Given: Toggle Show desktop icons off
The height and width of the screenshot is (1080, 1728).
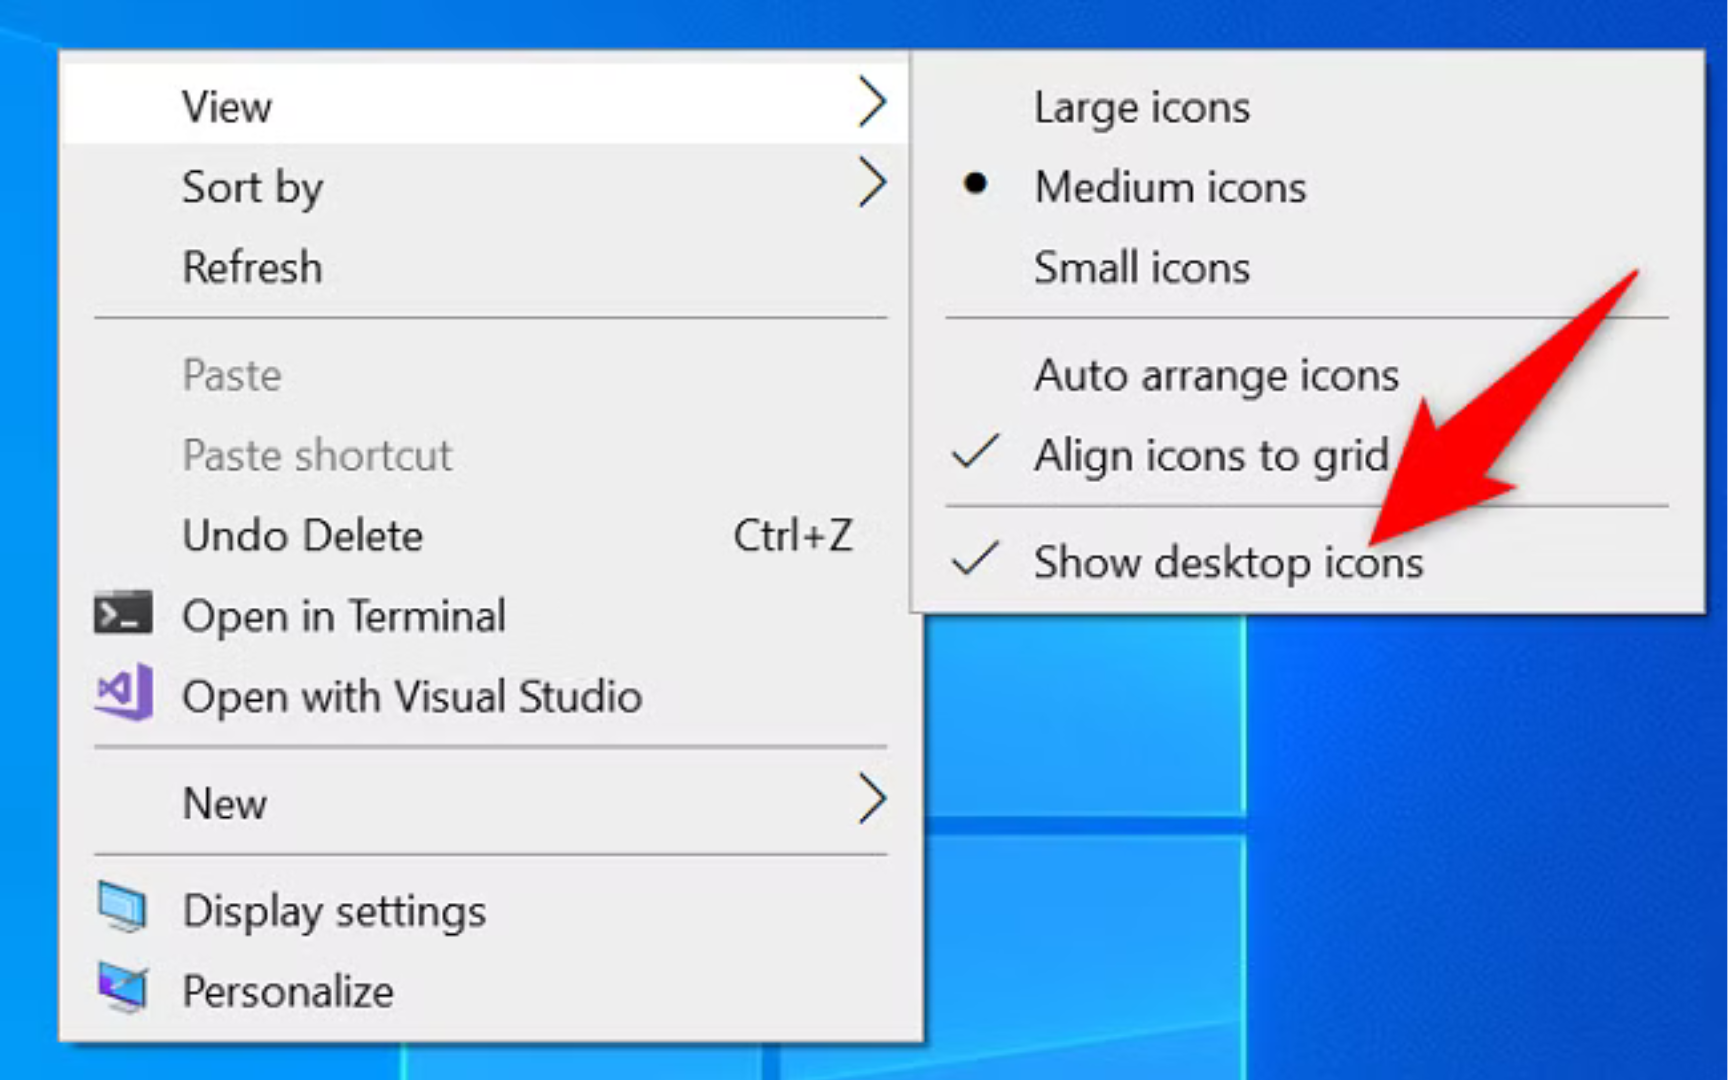Looking at the screenshot, I should pos(1229,562).
